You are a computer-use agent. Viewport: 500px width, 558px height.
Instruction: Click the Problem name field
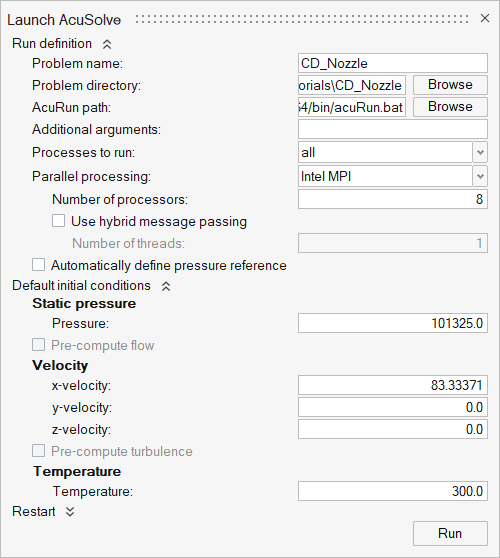pos(393,63)
